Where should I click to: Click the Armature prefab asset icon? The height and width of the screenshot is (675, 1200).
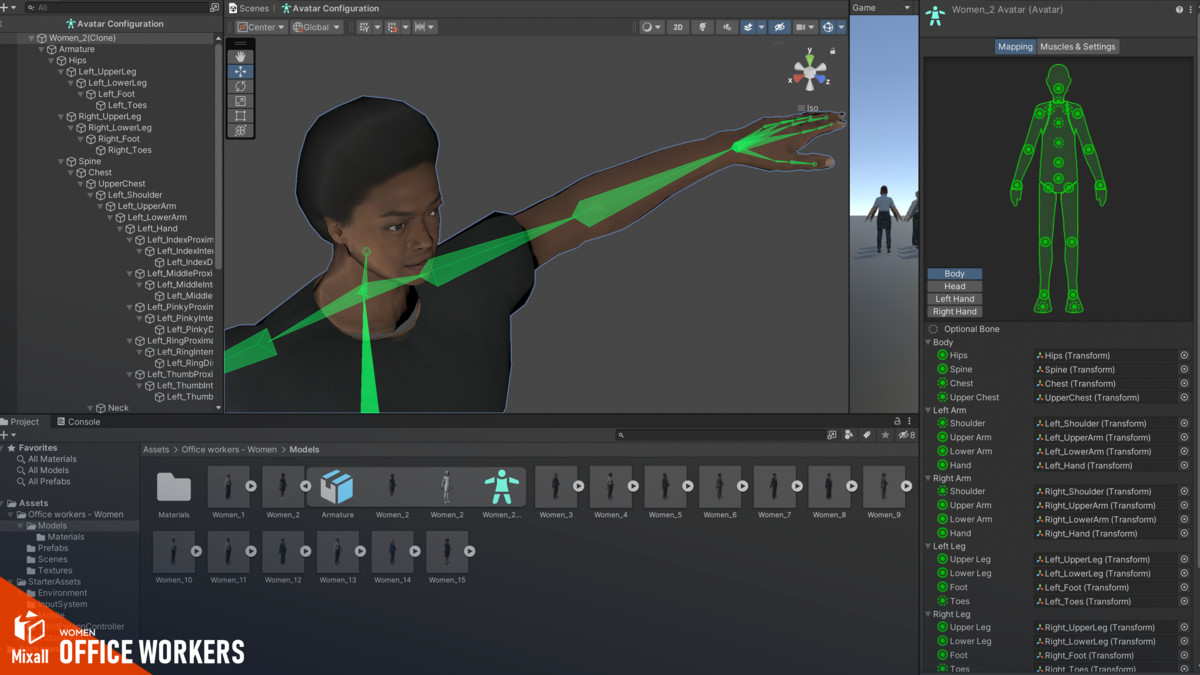337,486
